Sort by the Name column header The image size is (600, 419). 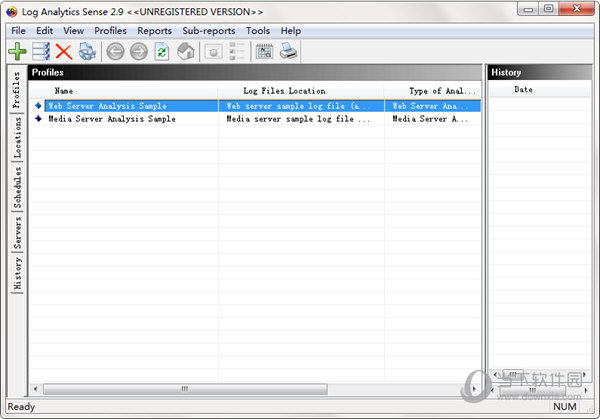click(x=124, y=91)
